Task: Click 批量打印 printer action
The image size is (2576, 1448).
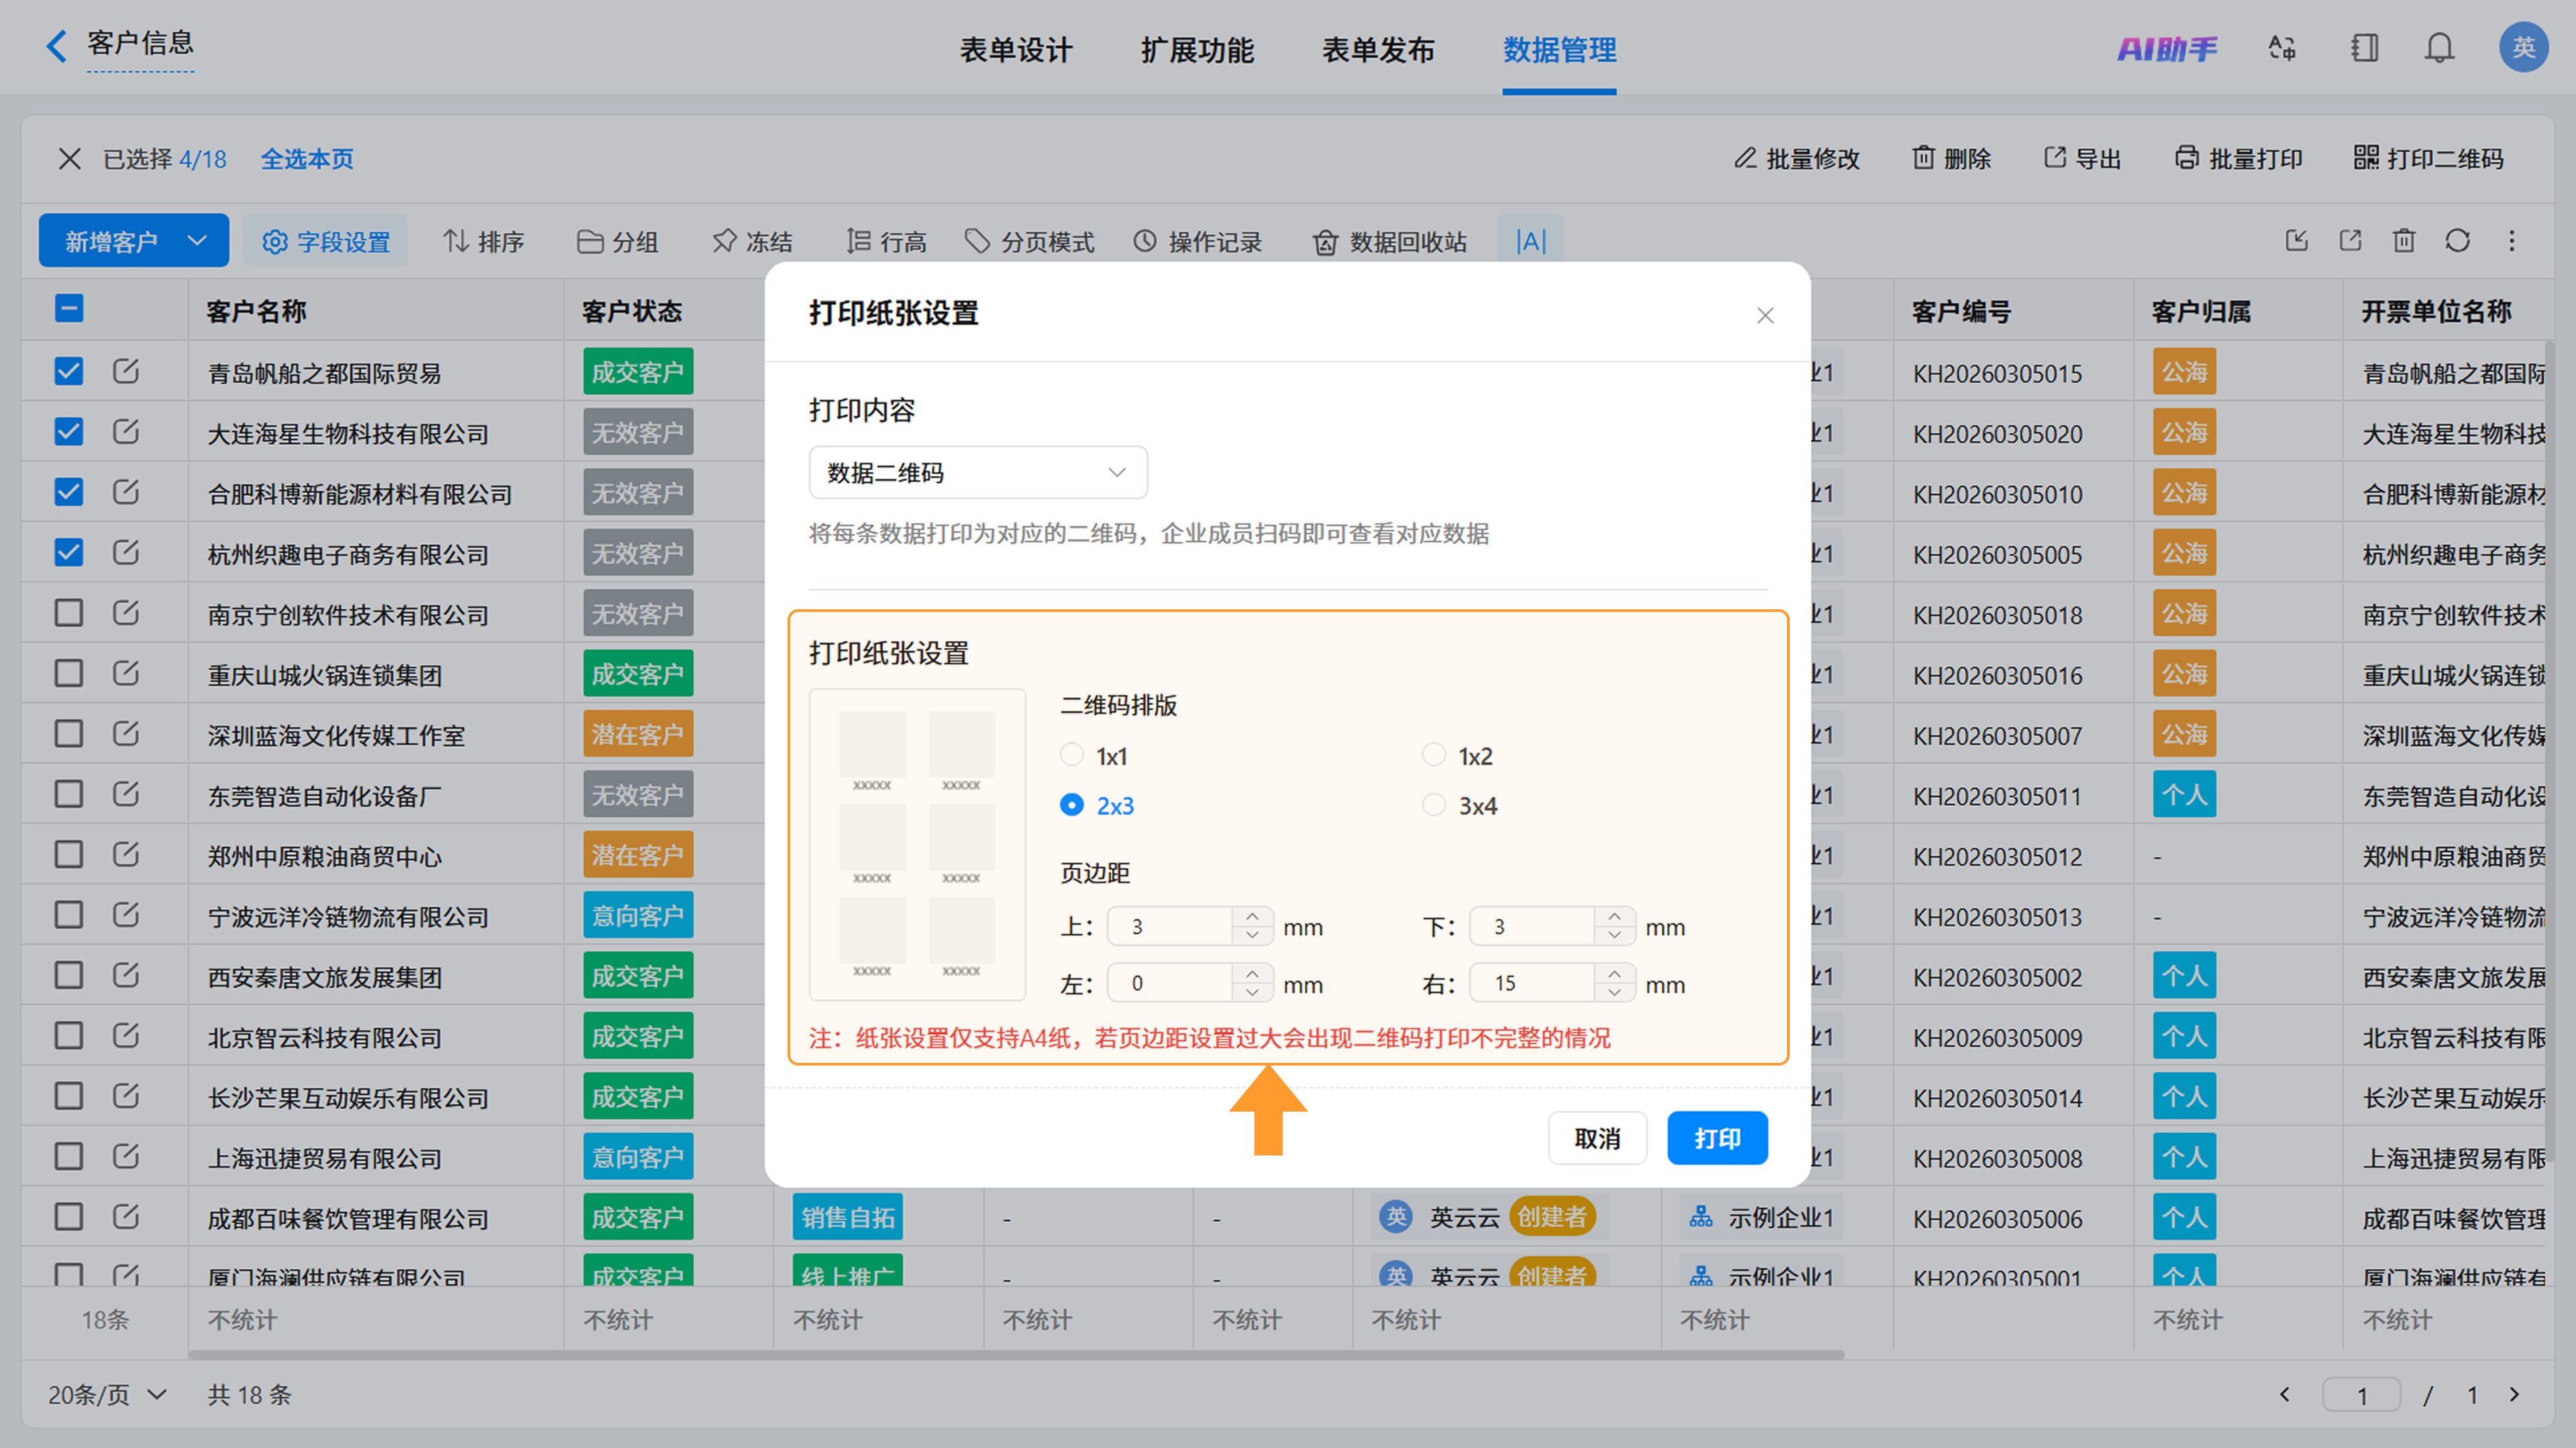Action: pos(2238,159)
